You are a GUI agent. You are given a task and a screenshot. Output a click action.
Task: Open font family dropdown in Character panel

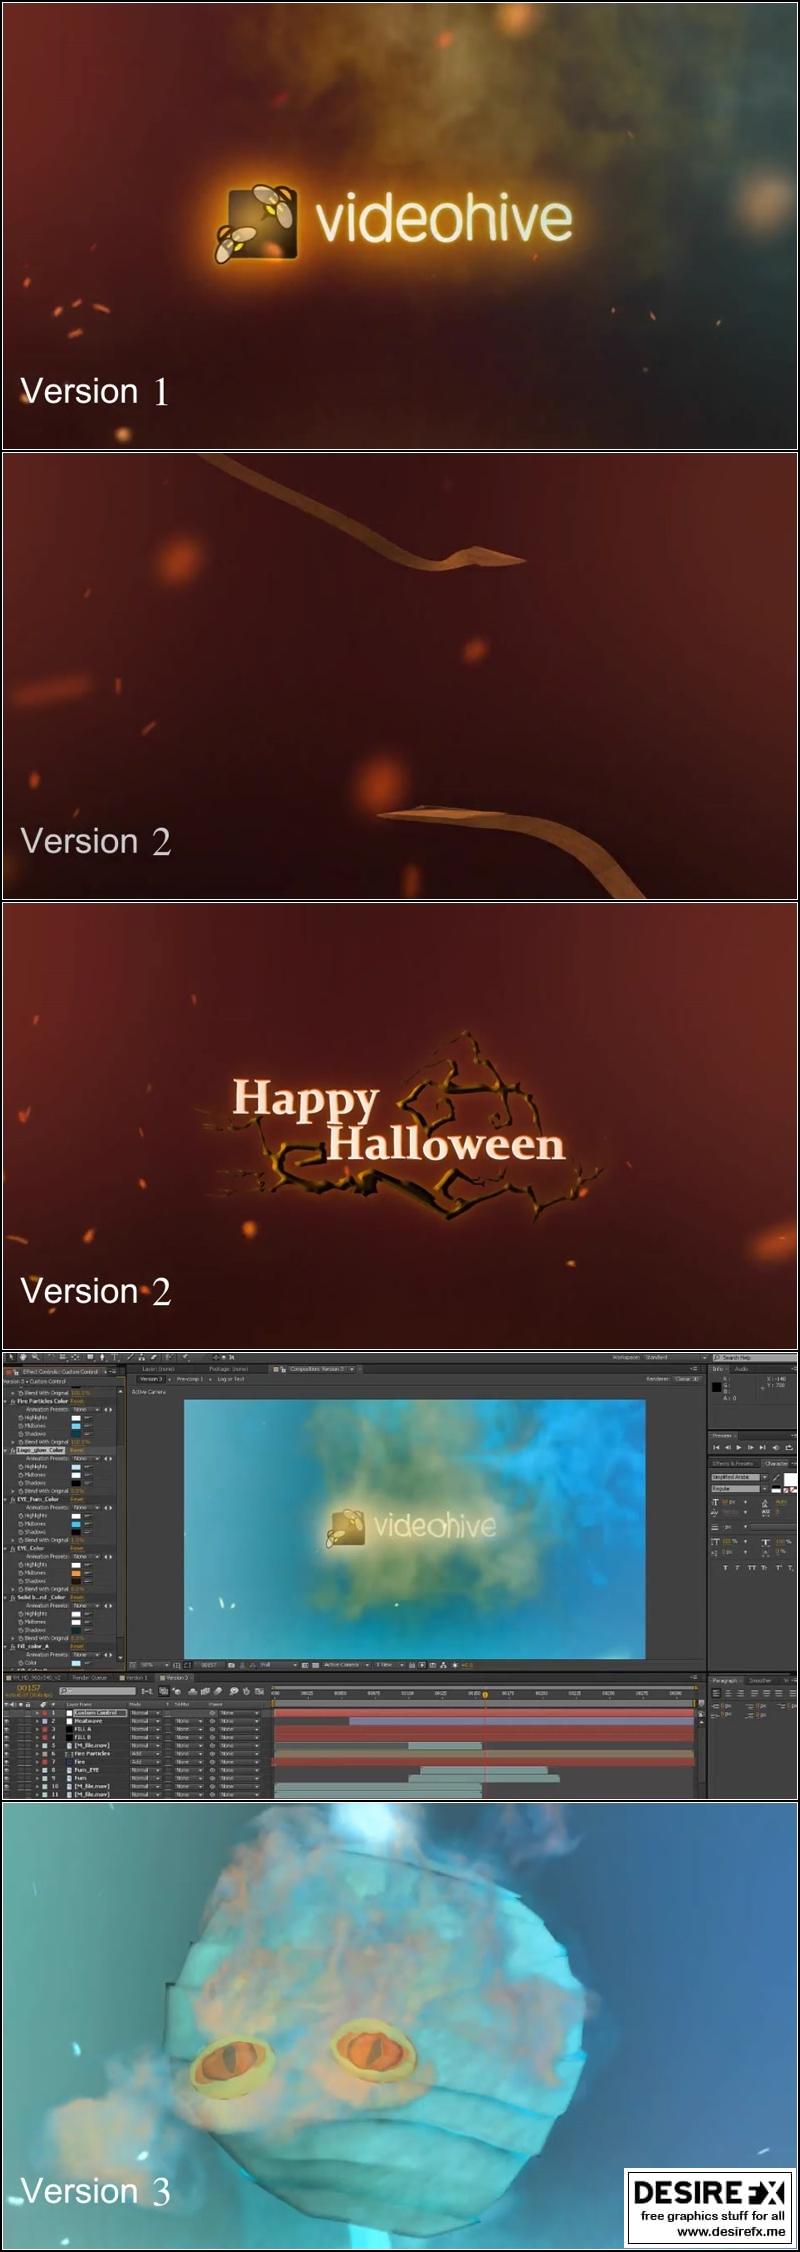point(739,1477)
